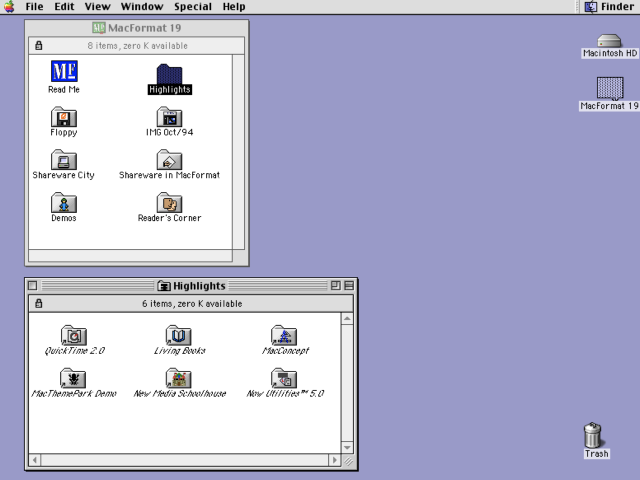Image resolution: width=640 pixels, height=480 pixels.
Task: Click '6 items, zero K available' text
Action: pos(192,304)
